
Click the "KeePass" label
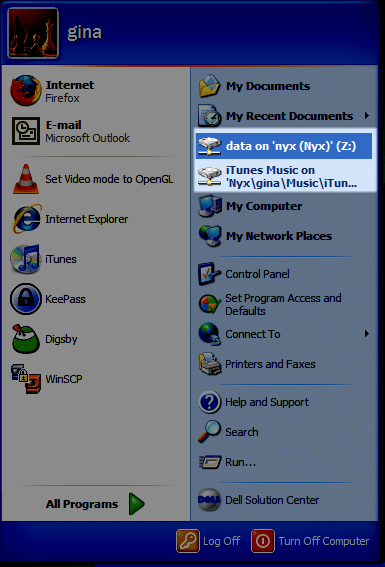click(x=65, y=299)
